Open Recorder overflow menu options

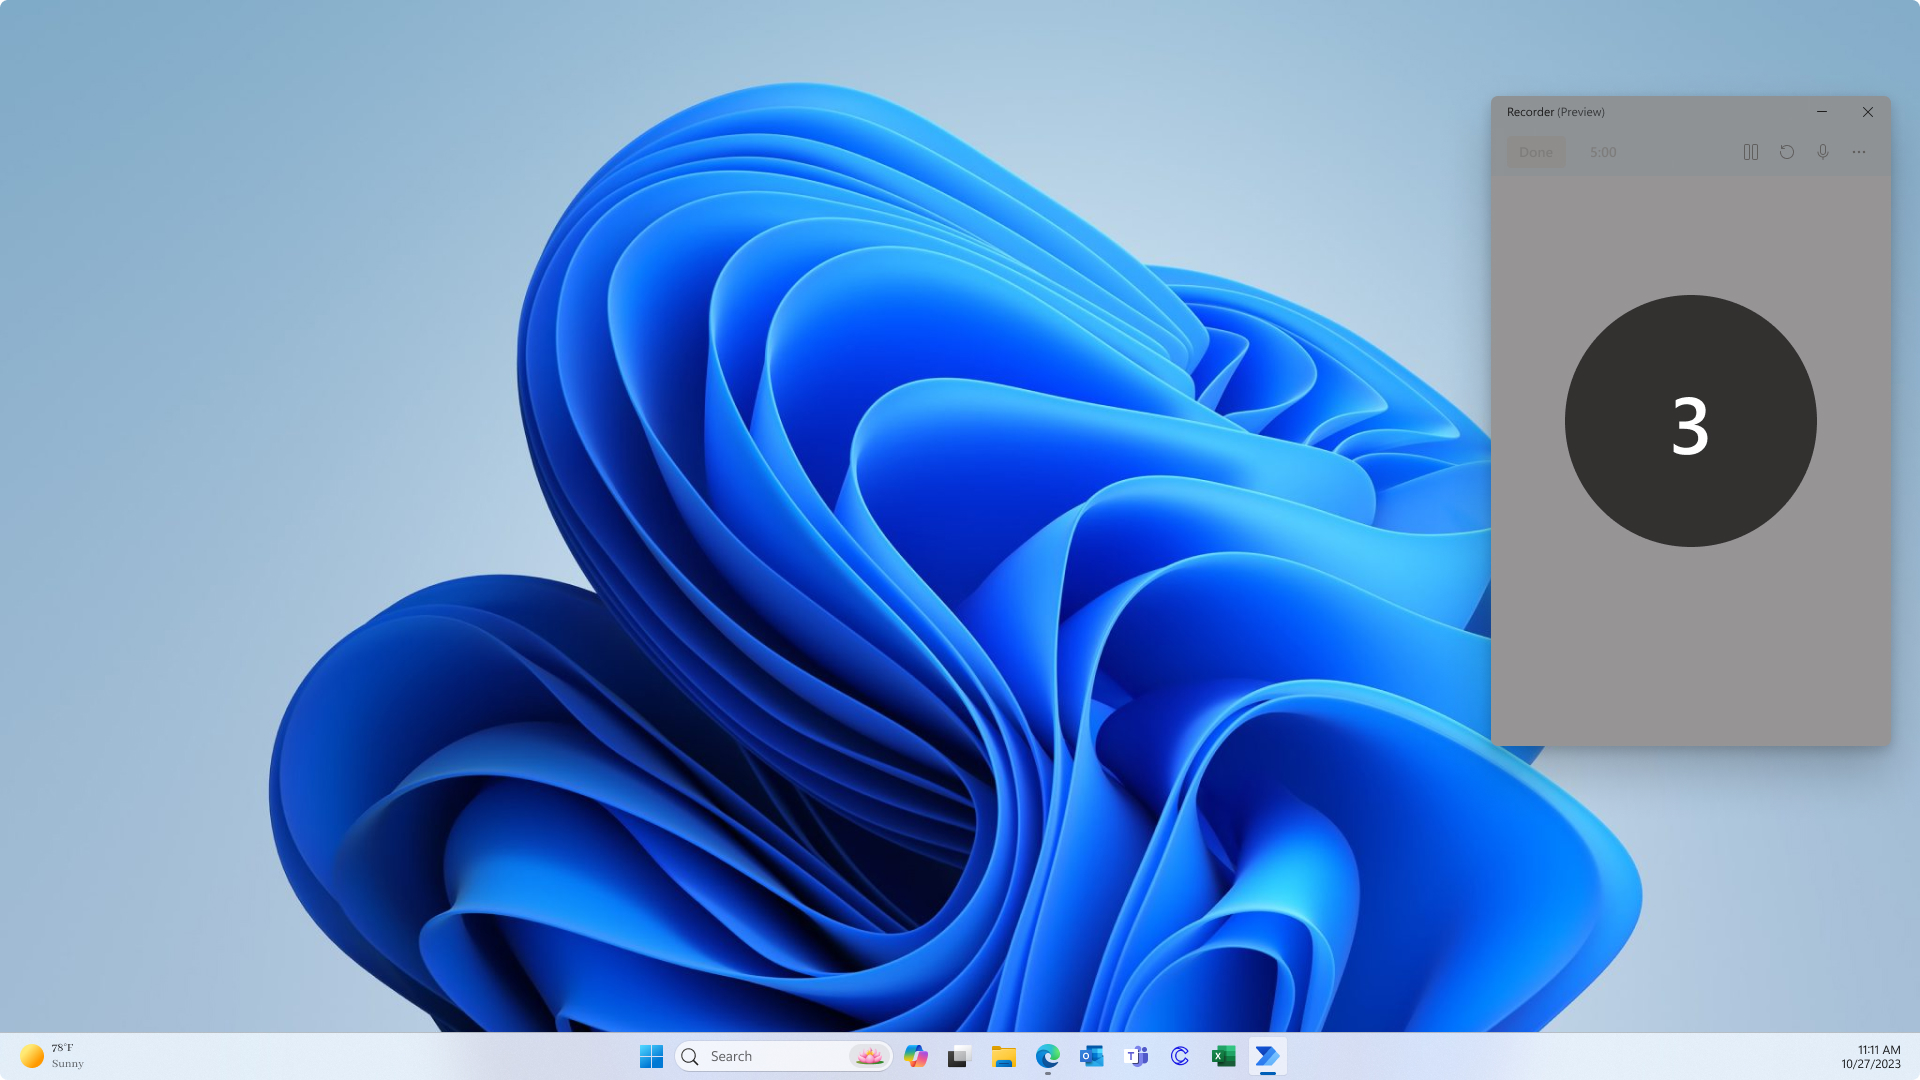click(1858, 152)
